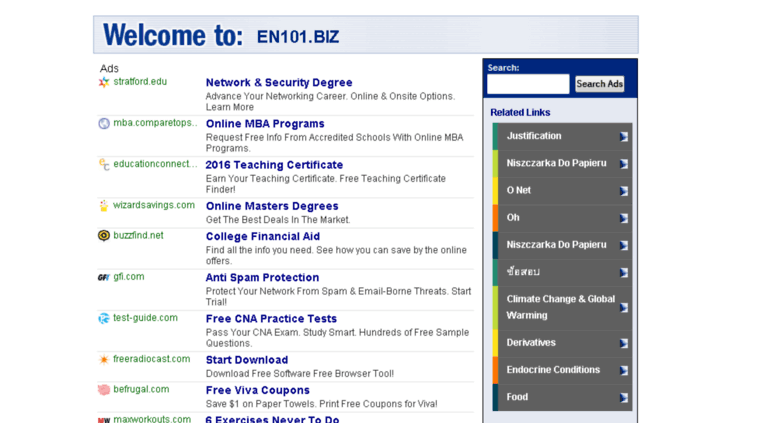Click the freeradiocast.com orange burst favicon
Image resolution: width=777 pixels, height=423 pixels.
click(104, 360)
